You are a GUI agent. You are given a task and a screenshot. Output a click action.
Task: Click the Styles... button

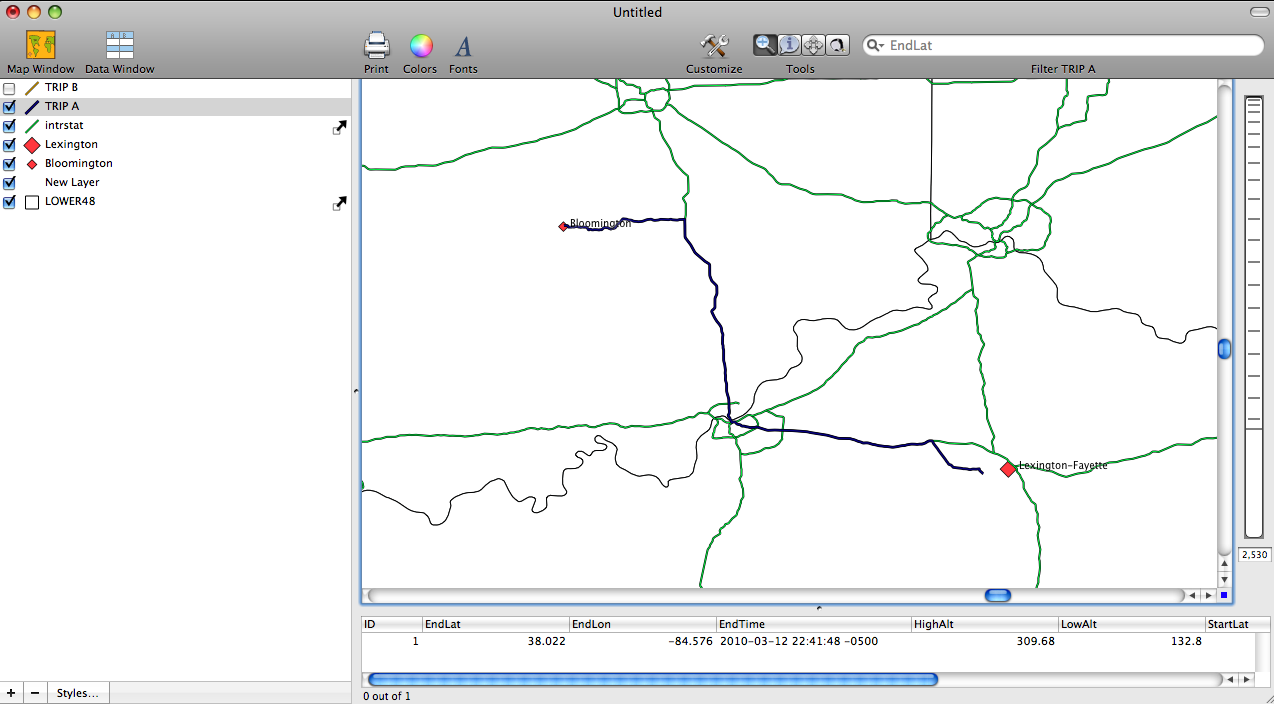78,693
